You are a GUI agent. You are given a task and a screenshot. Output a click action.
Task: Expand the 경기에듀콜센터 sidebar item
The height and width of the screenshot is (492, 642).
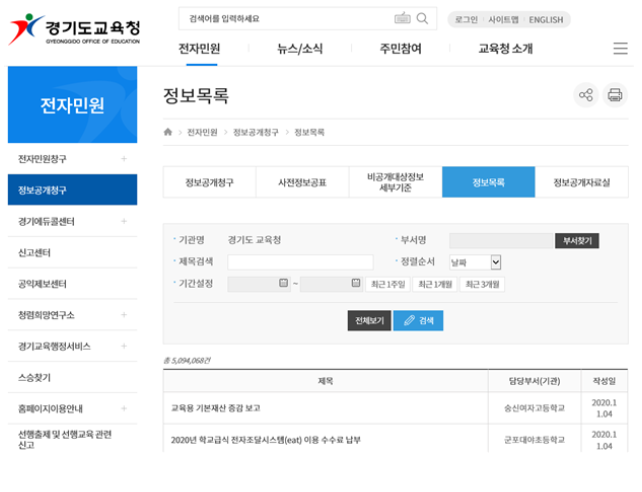124,221
